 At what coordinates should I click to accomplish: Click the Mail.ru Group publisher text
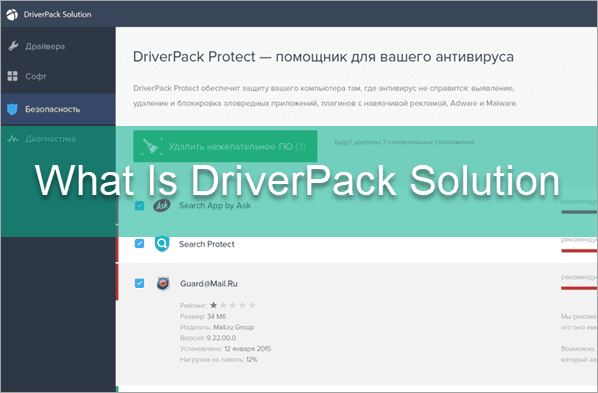233,327
